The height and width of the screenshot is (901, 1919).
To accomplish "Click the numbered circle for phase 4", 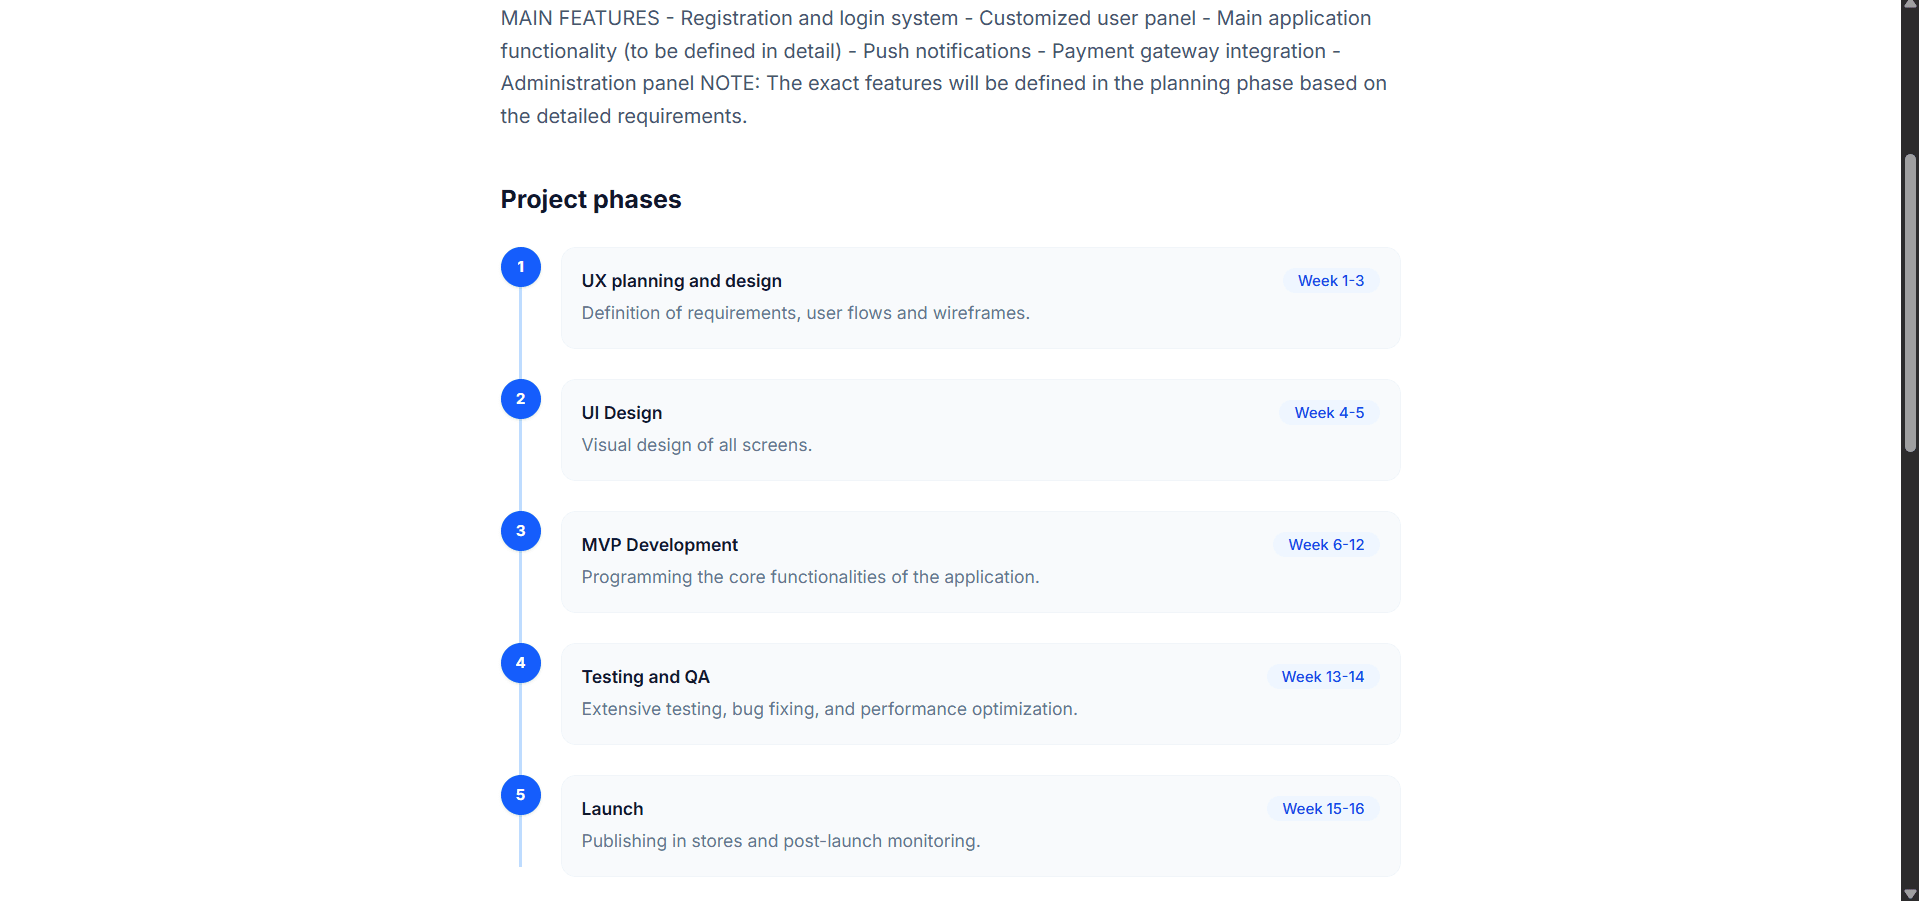I will (520, 663).
